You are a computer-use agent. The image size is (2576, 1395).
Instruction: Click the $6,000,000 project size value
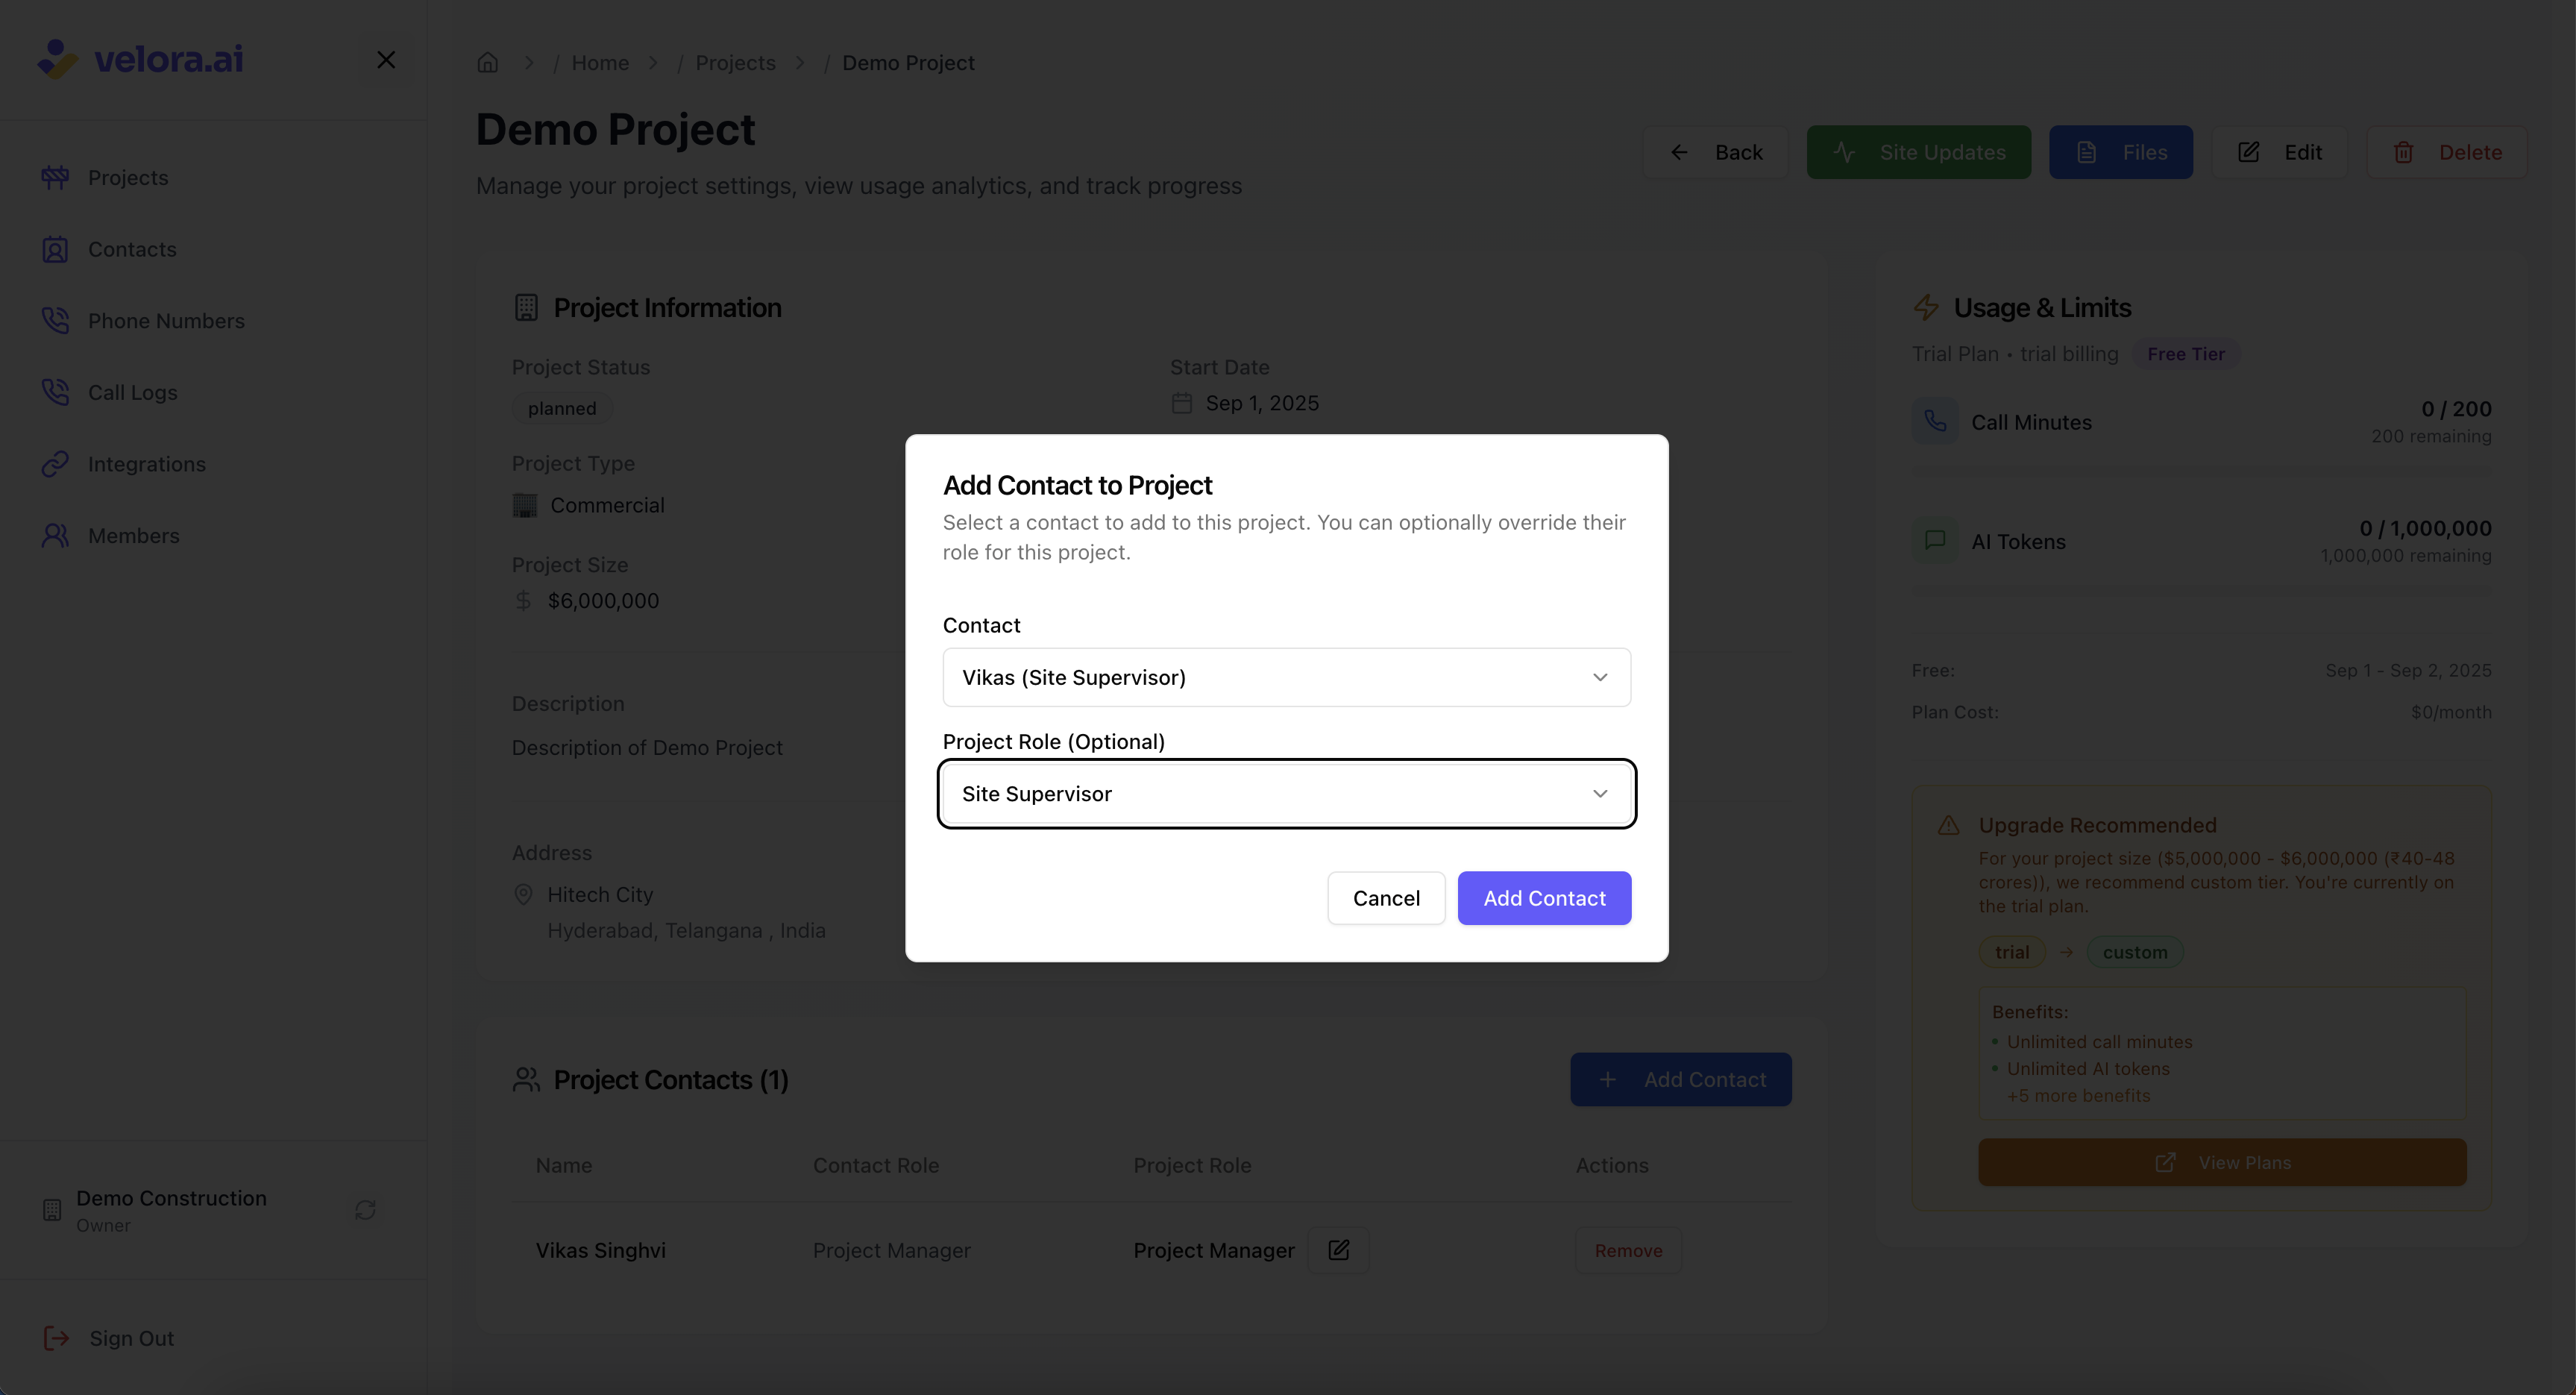(x=603, y=600)
